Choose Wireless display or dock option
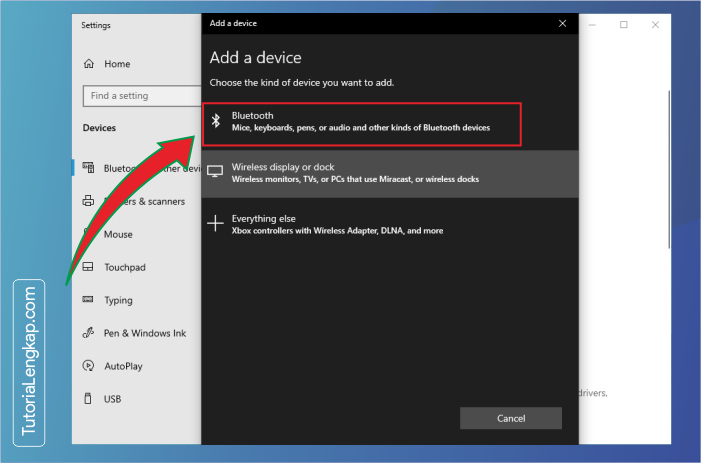 tap(390, 173)
